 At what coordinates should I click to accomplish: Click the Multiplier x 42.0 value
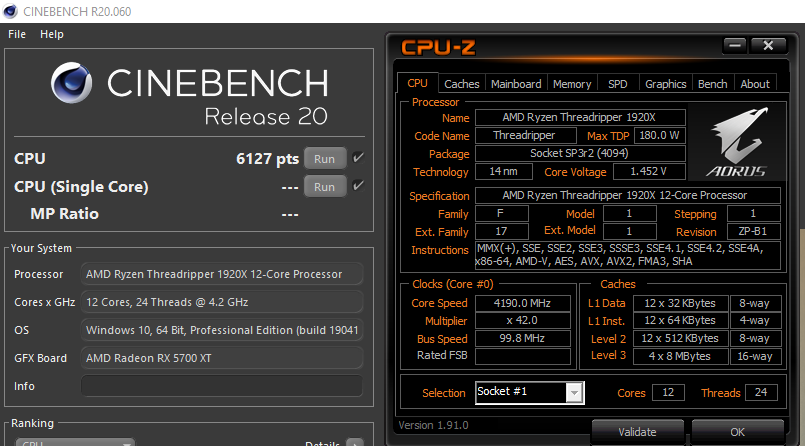523,321
